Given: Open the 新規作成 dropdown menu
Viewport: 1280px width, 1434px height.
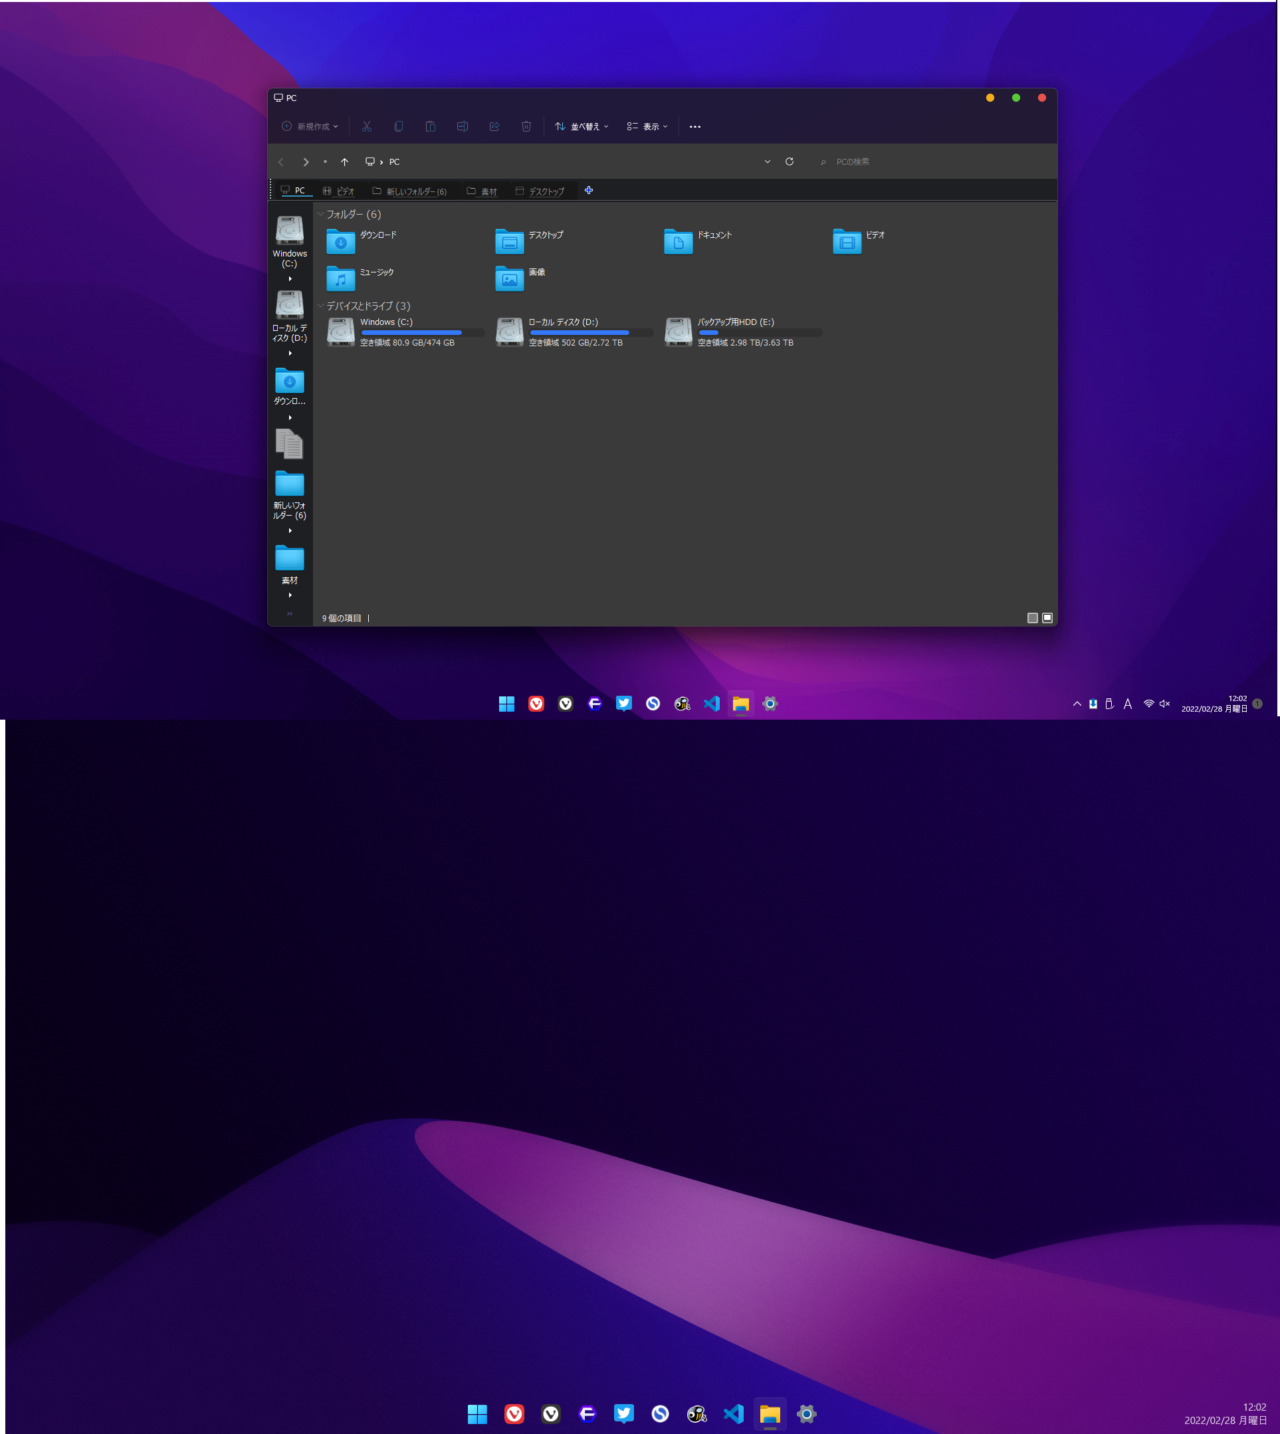Looking at the screenshot, I should pos(310,126).
